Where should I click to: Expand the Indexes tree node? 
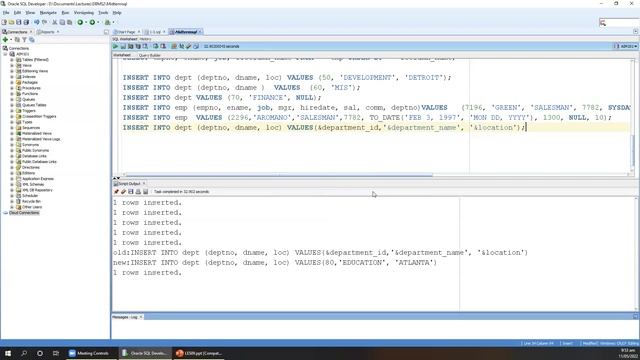tap(12, 77)
